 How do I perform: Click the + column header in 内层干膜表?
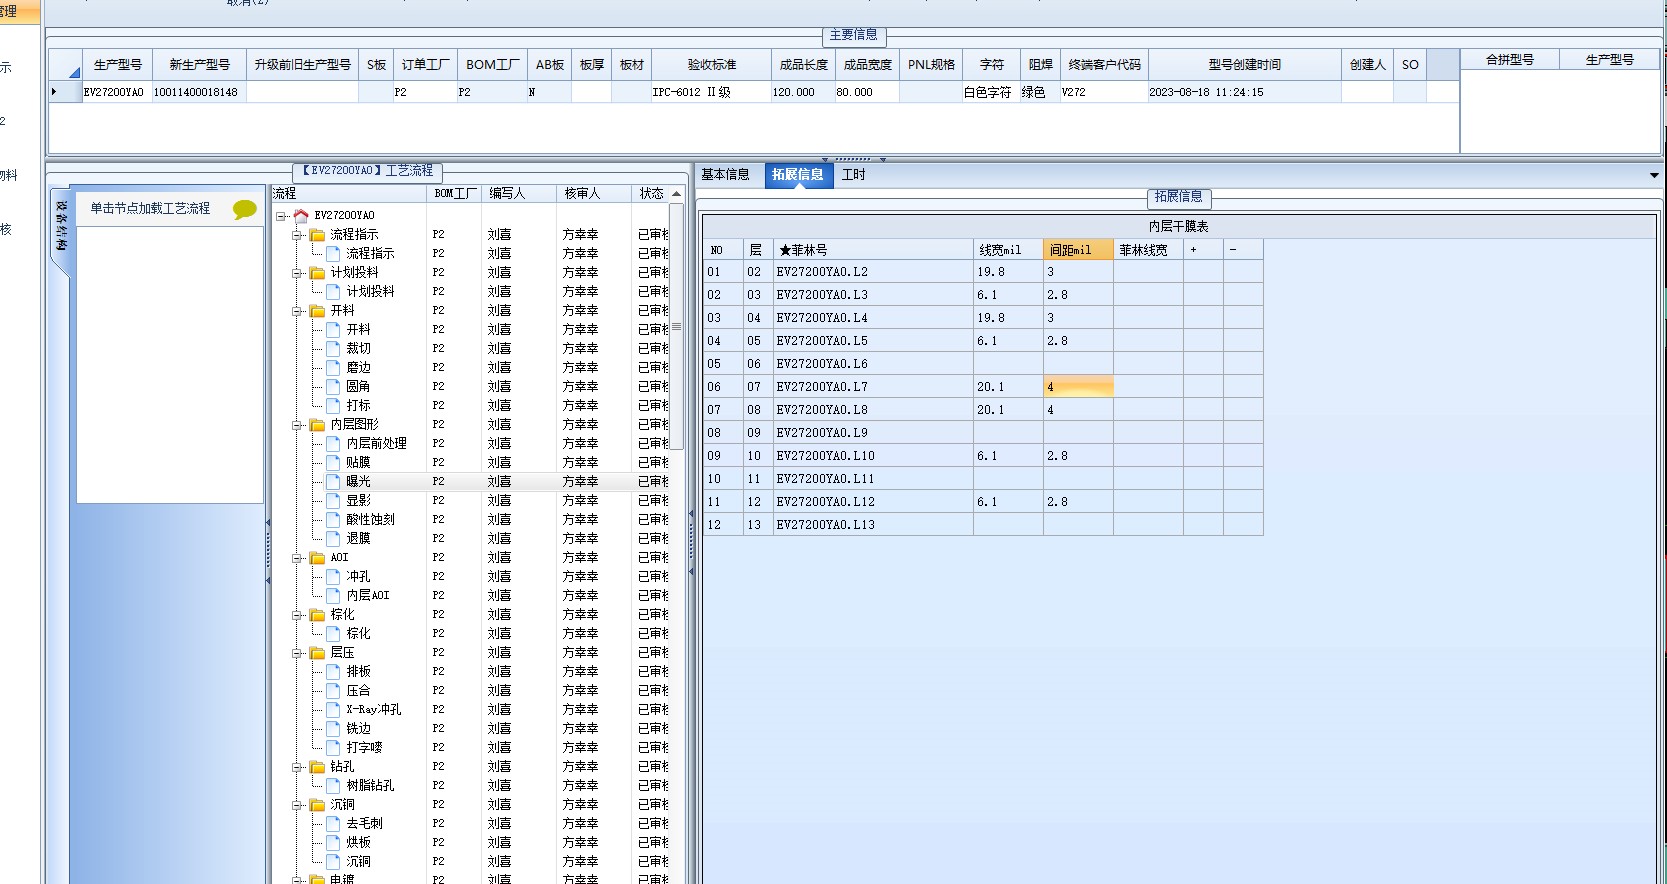[1204, 250]
